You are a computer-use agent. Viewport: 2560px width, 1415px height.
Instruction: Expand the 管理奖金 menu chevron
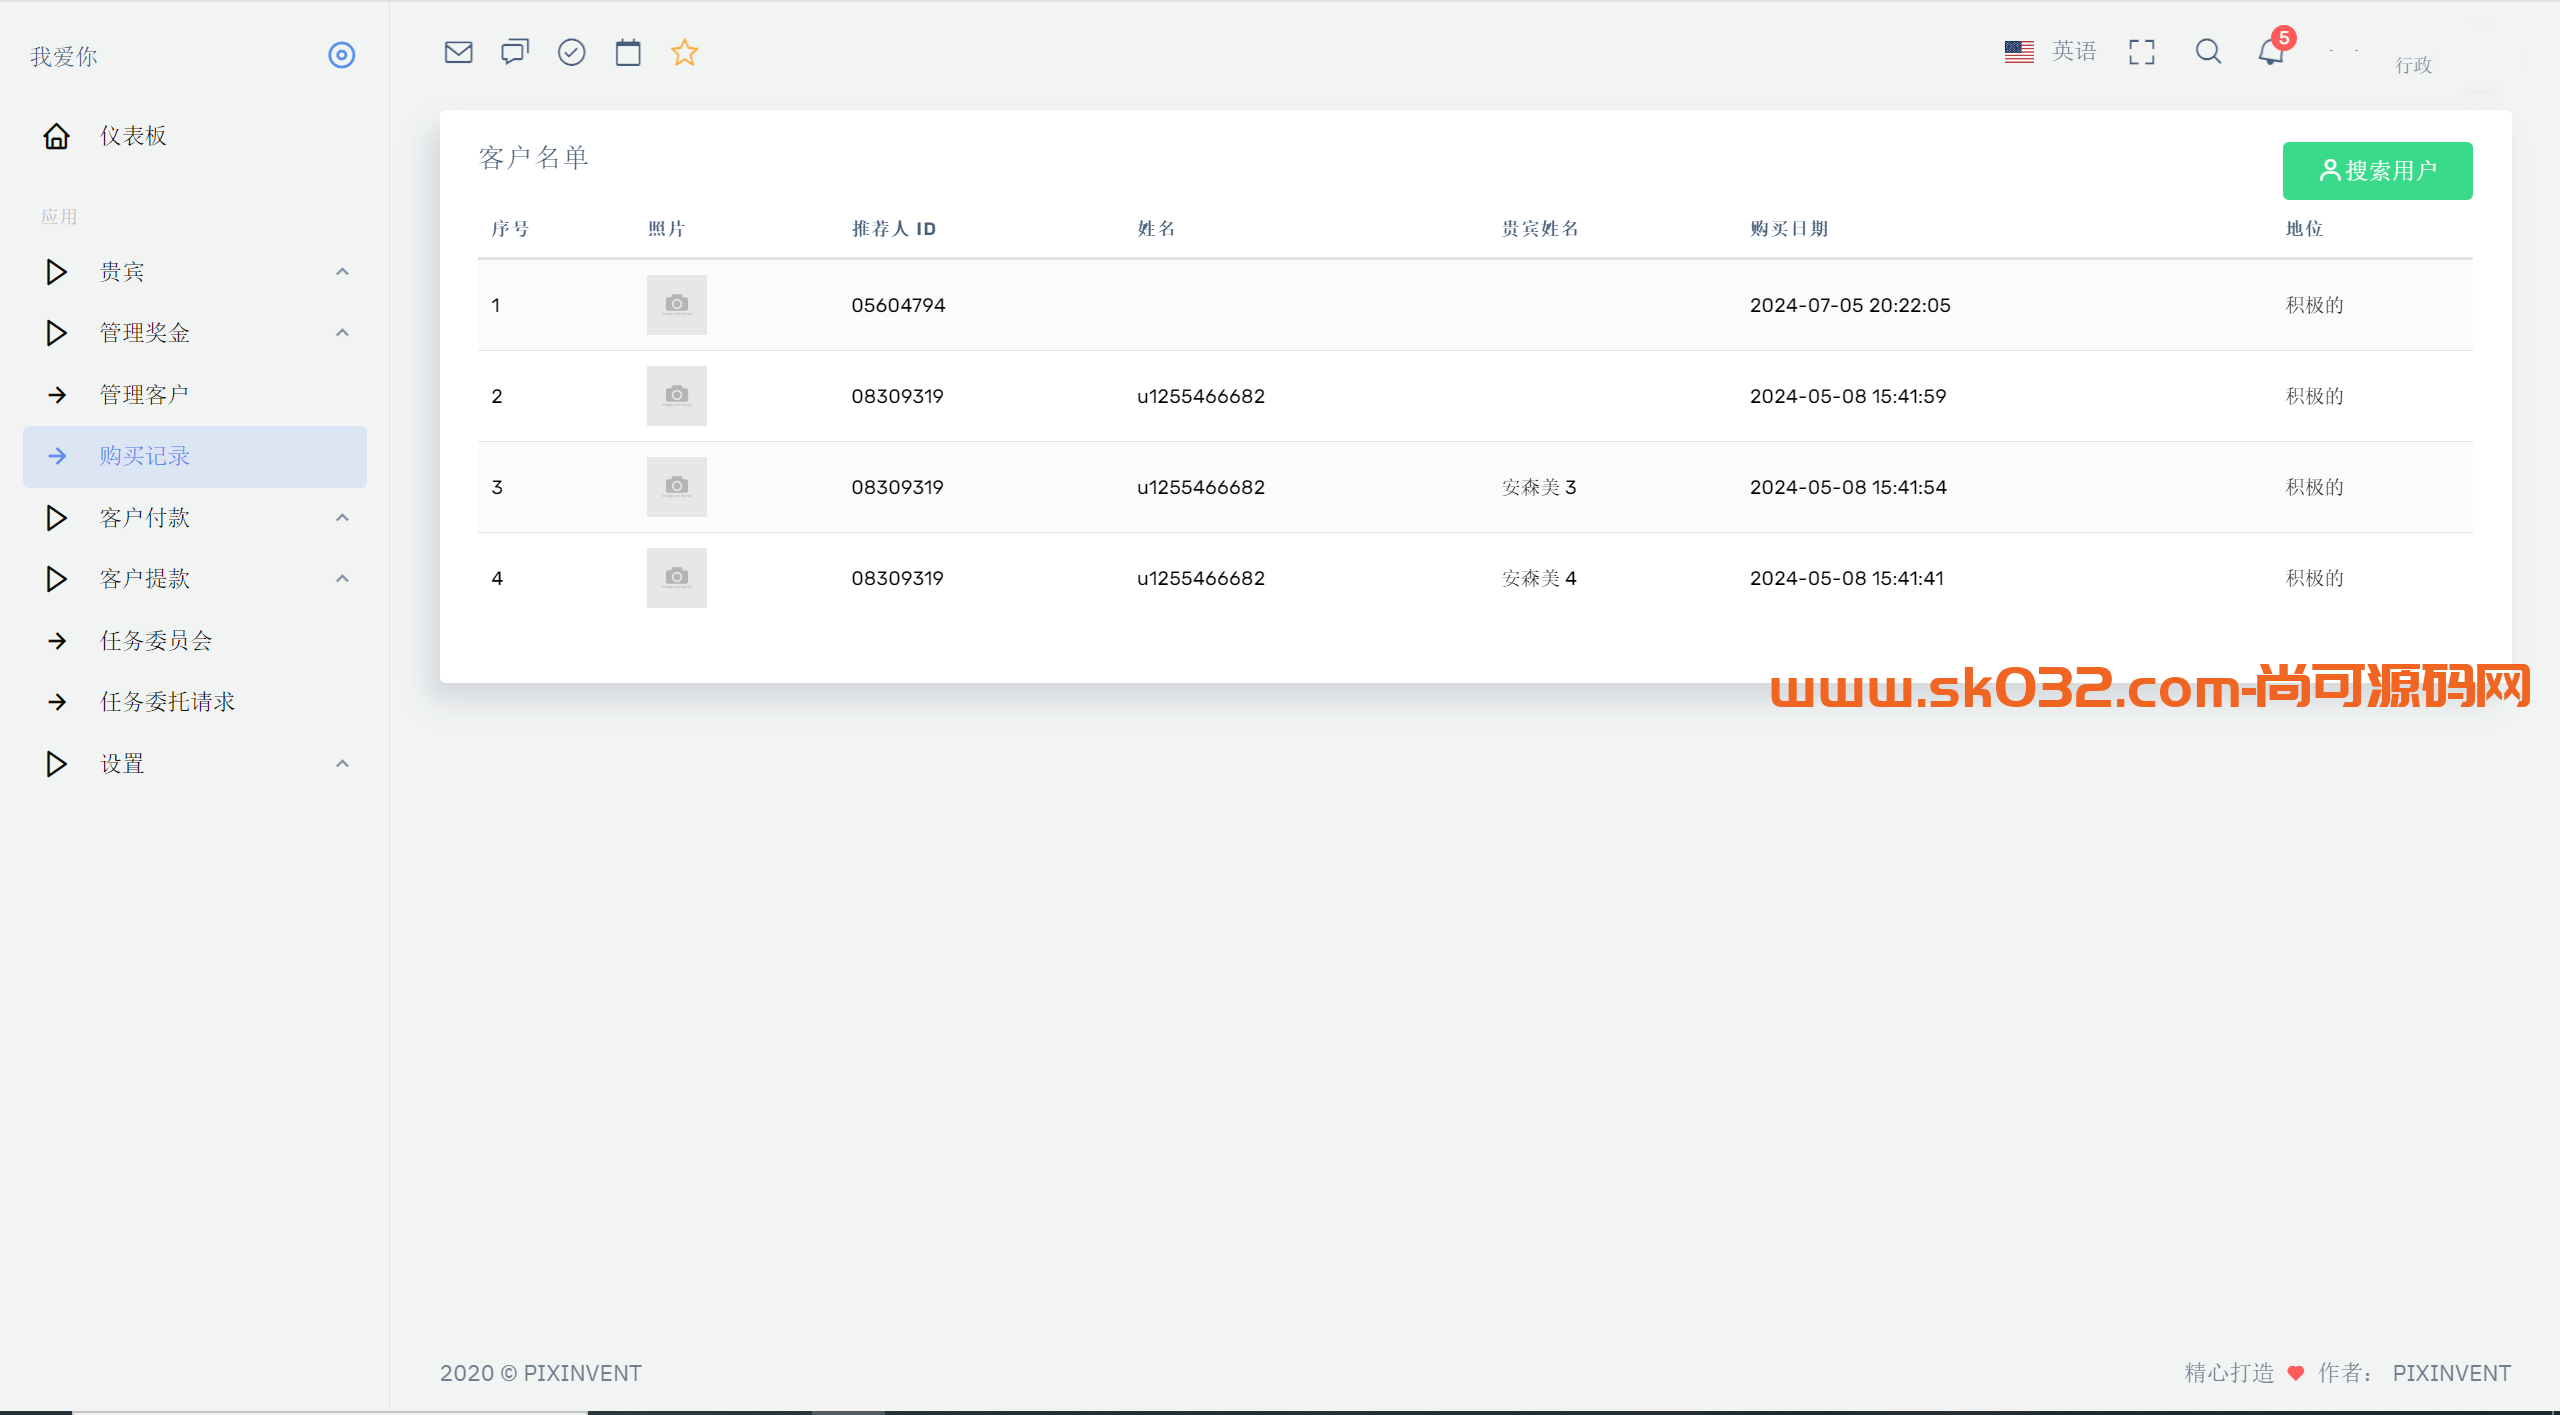pos(342,333)
